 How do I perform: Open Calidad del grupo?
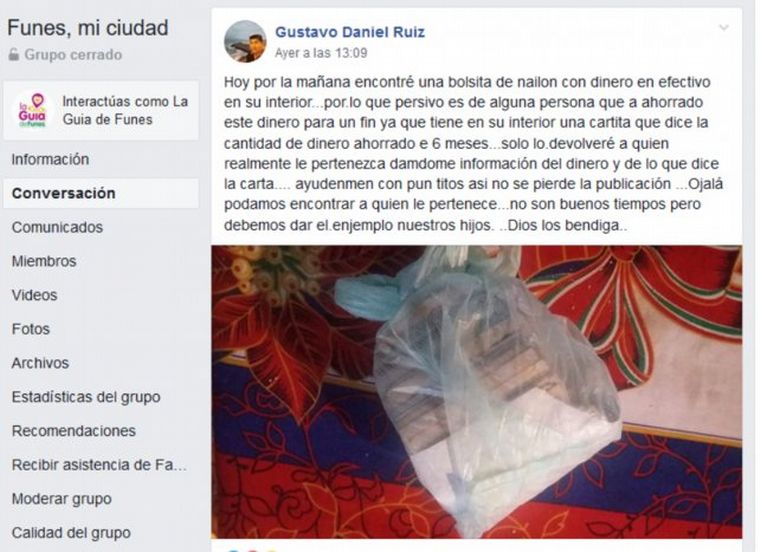point(71,533)
